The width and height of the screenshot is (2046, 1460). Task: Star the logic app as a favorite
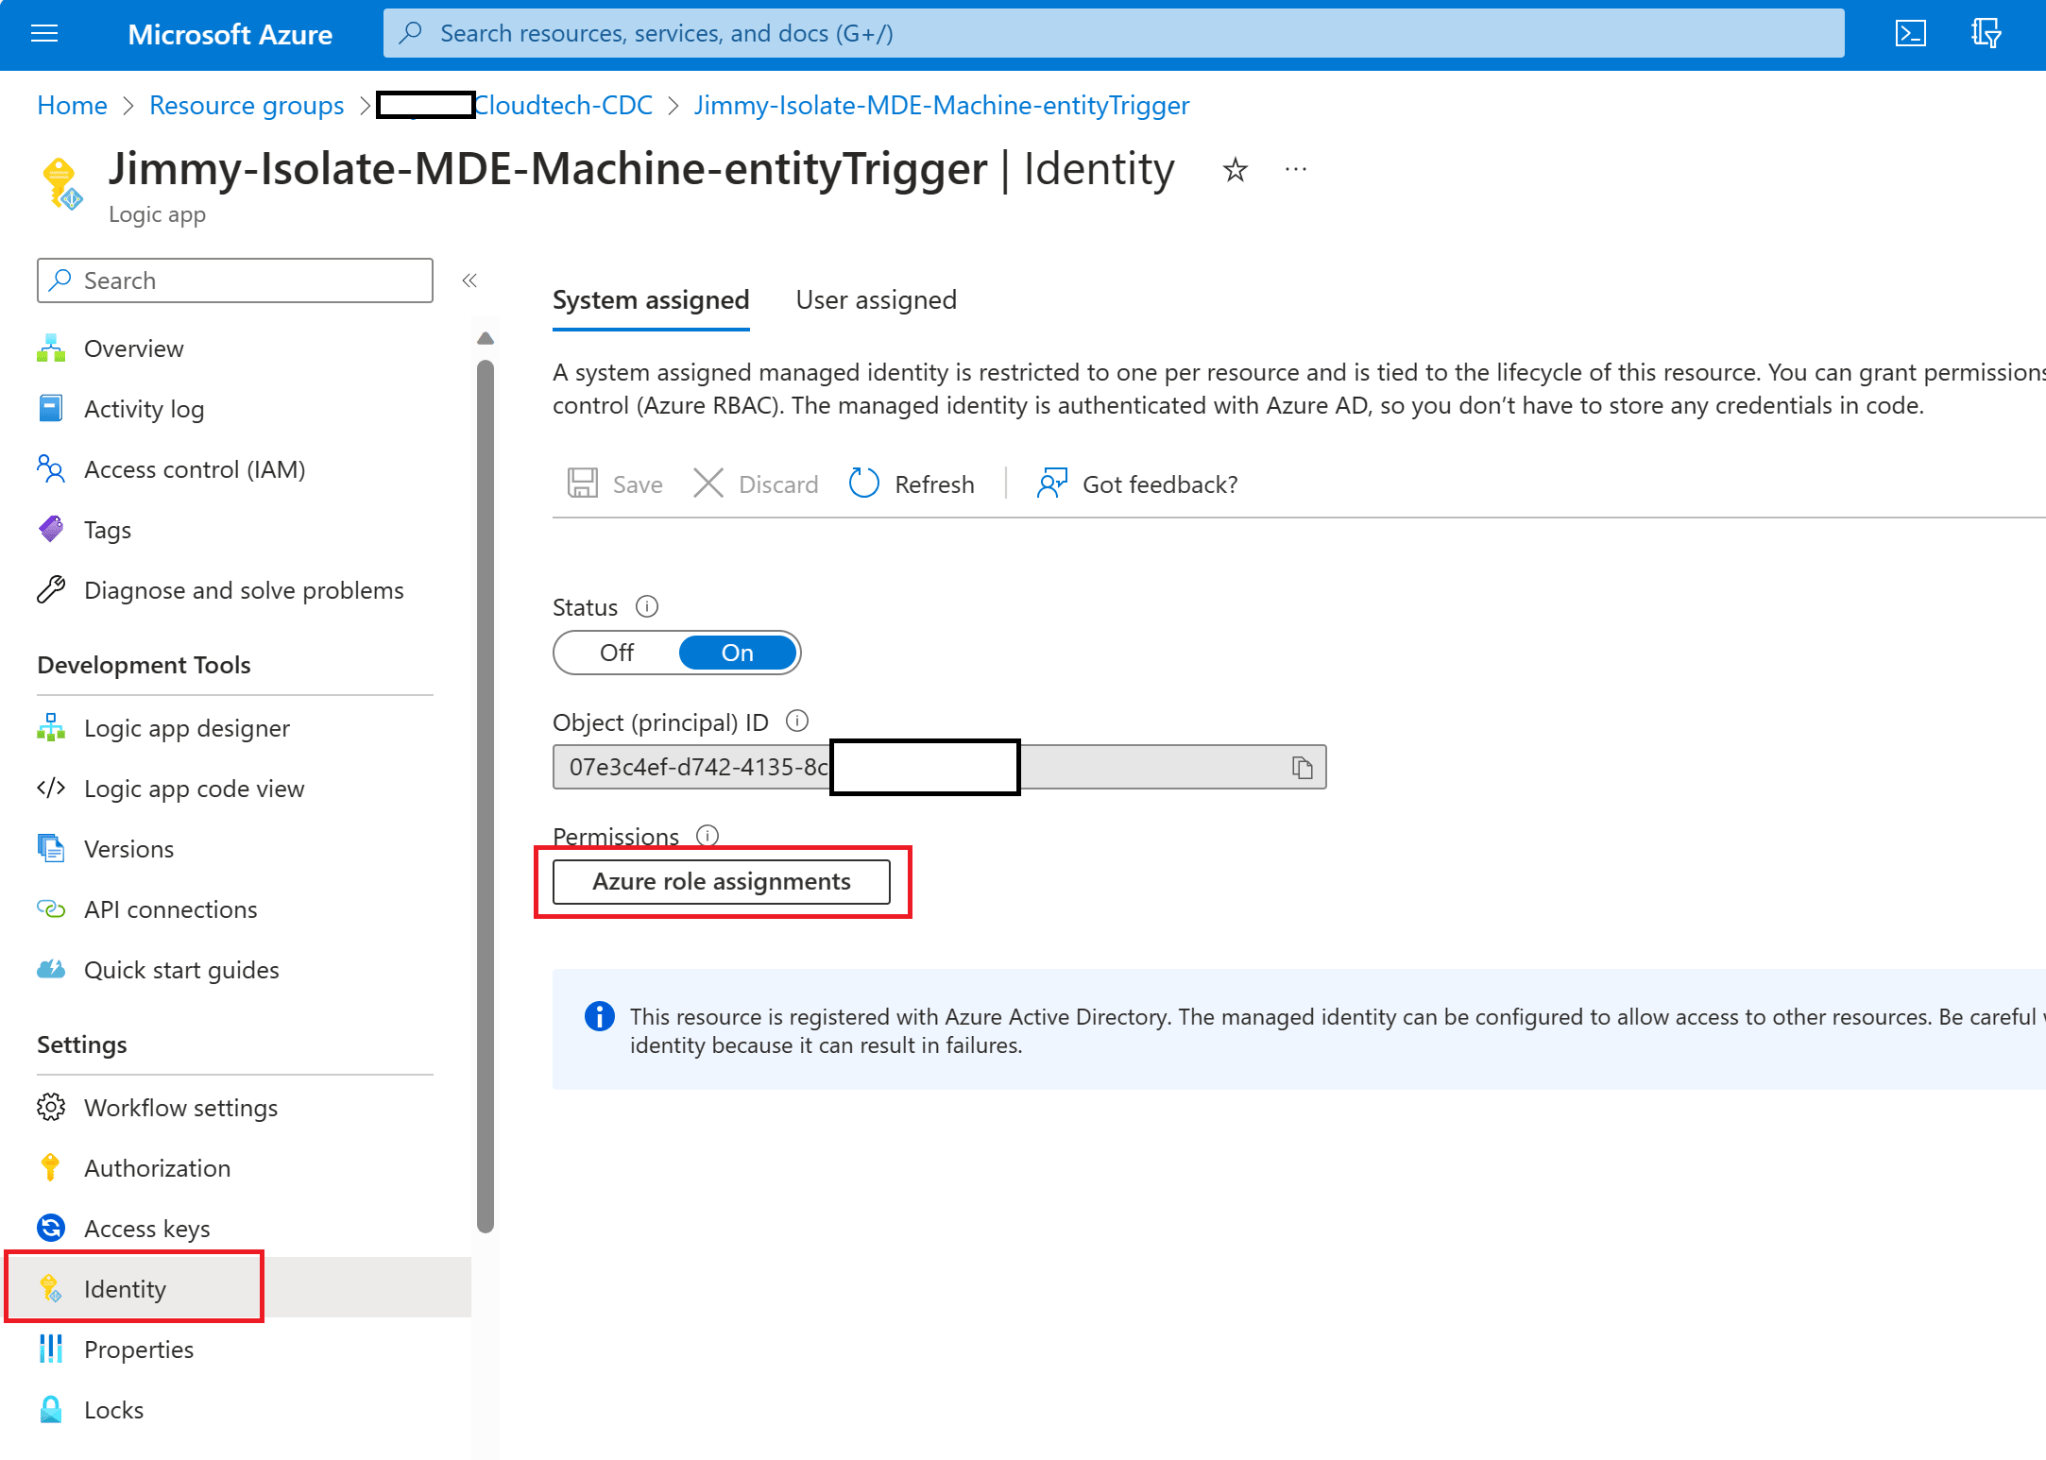(1236, 169)
